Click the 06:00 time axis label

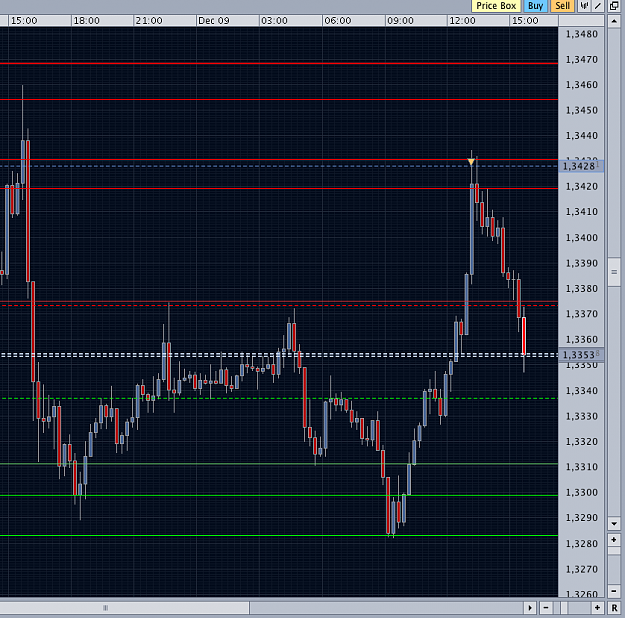point(338,21)
